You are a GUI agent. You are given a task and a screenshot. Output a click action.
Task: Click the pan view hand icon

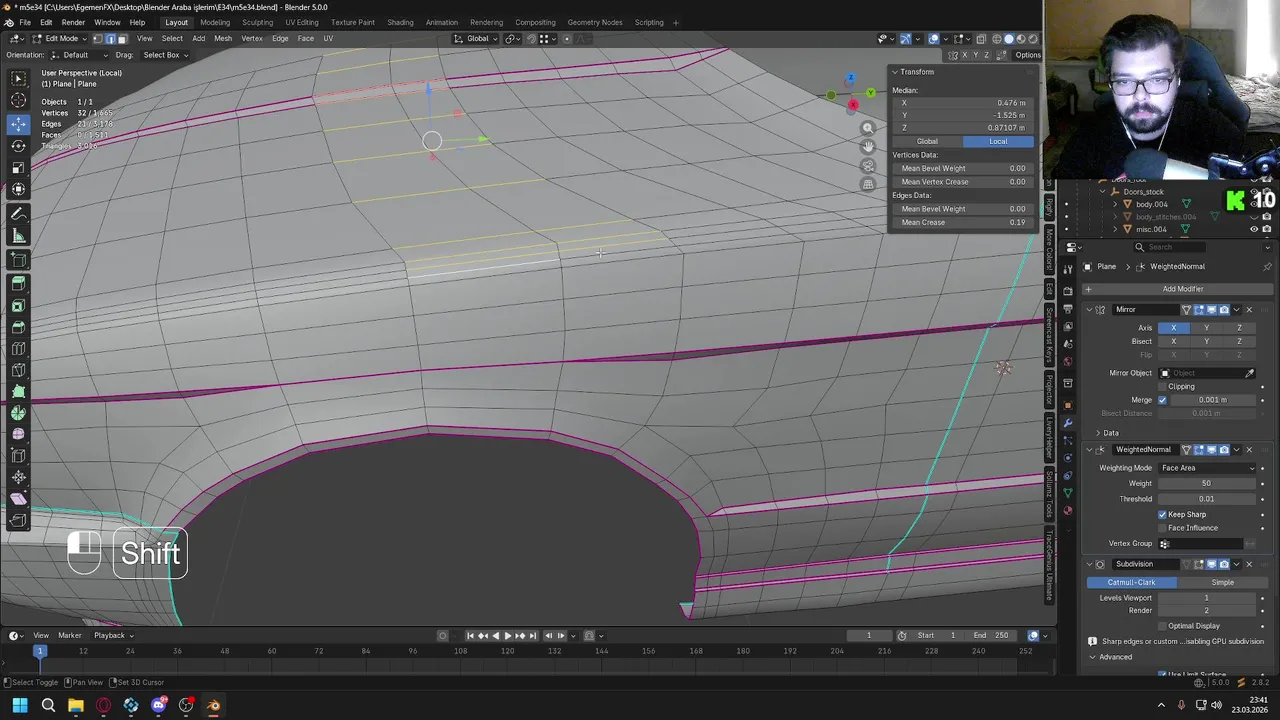868,147
